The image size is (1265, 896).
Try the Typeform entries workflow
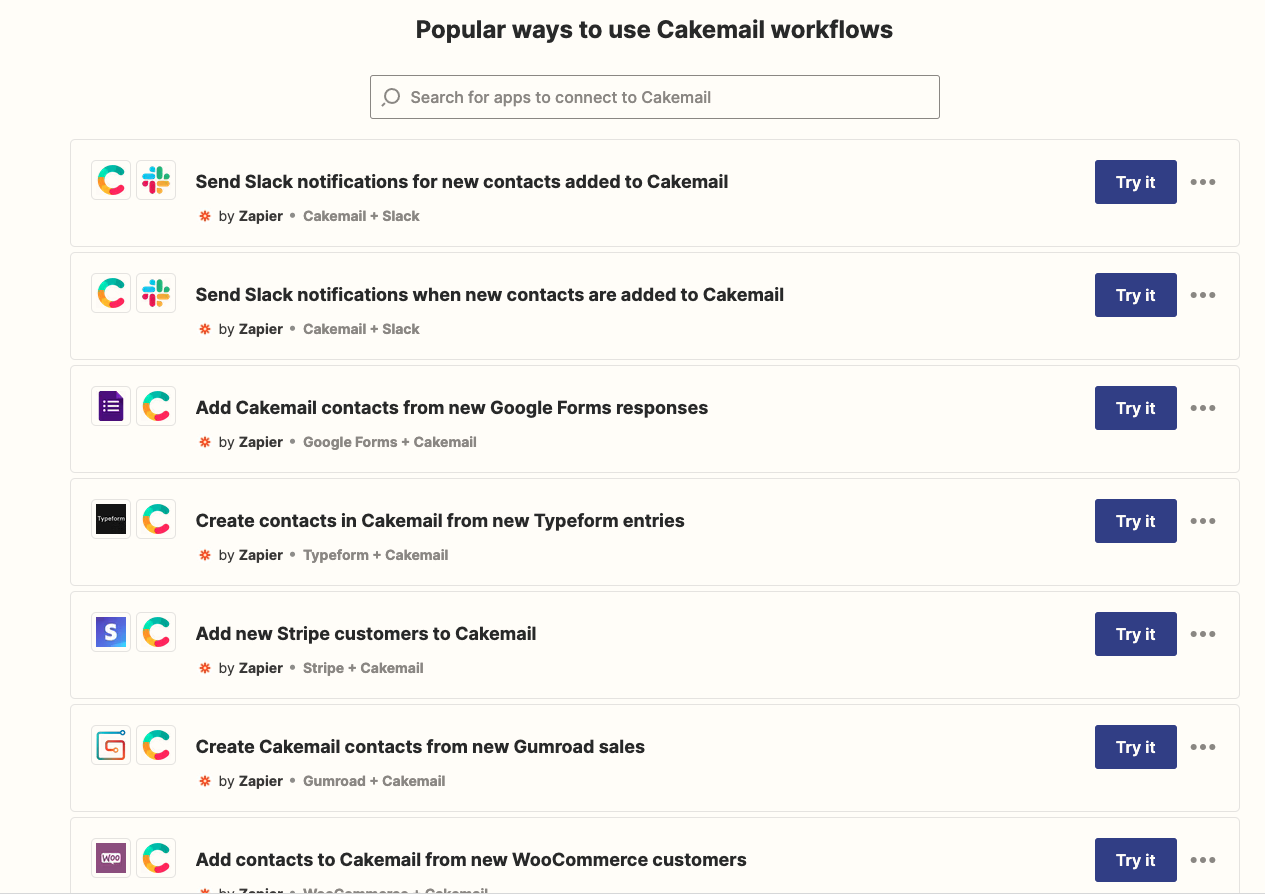(1135, 521)
